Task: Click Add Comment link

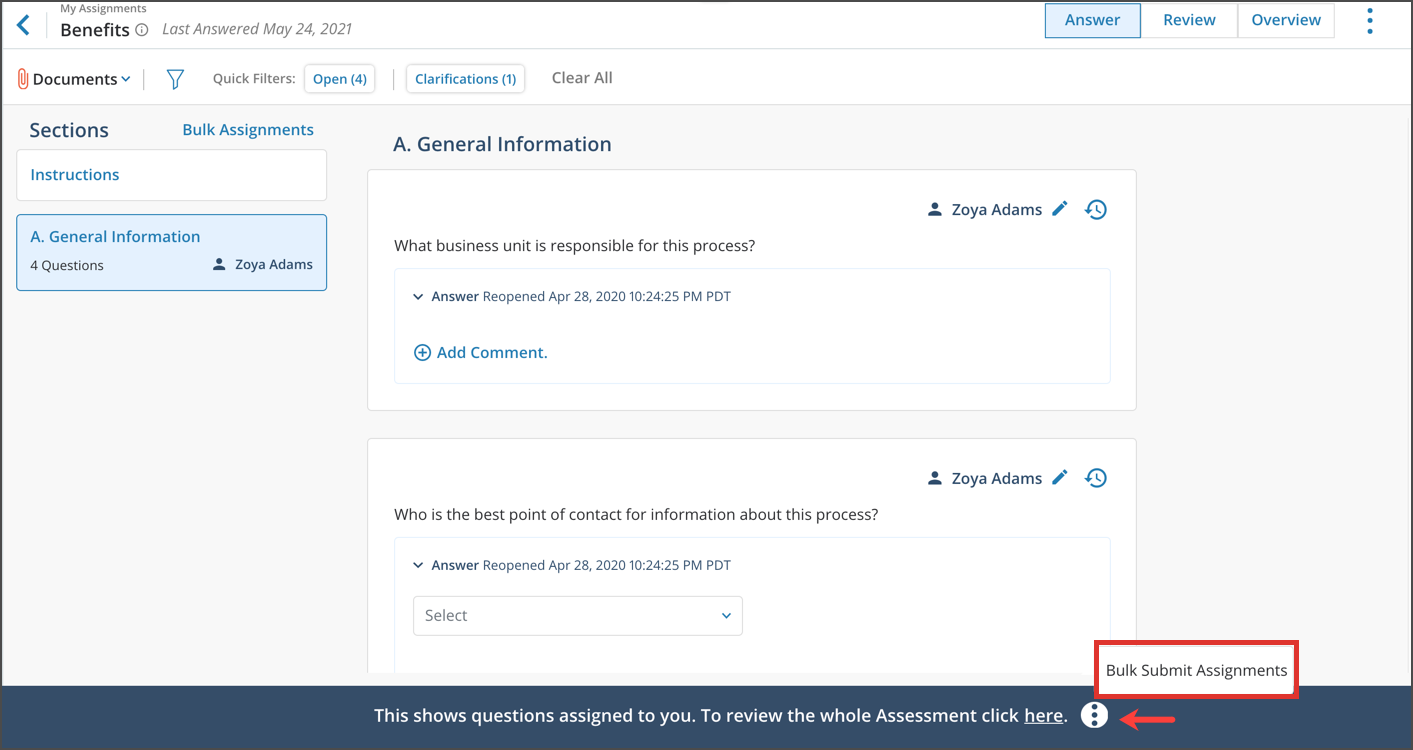Action: 492,353
